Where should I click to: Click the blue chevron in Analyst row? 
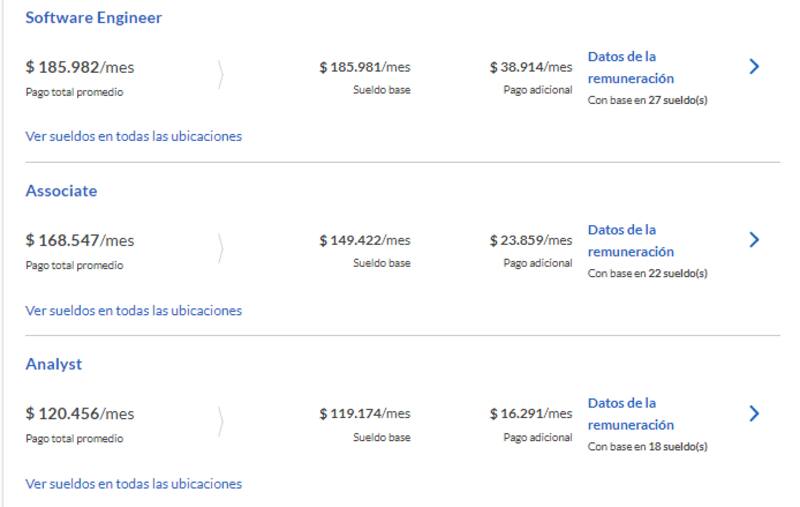754,413
